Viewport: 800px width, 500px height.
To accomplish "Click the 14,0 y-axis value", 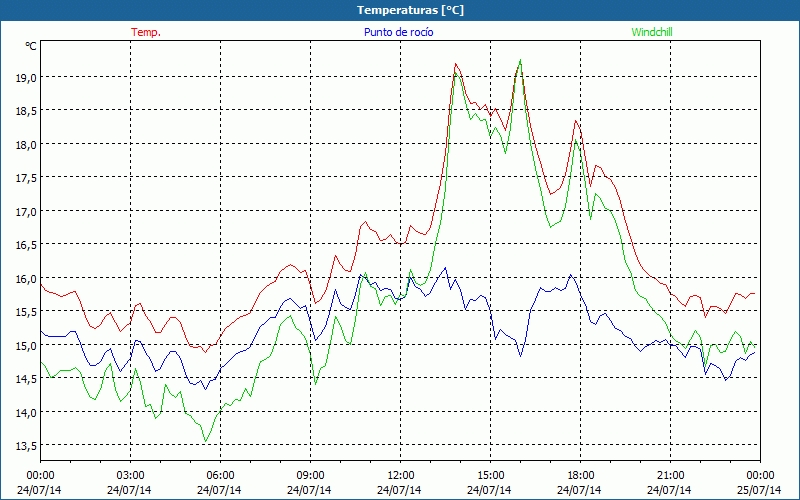I will (27, 412).
